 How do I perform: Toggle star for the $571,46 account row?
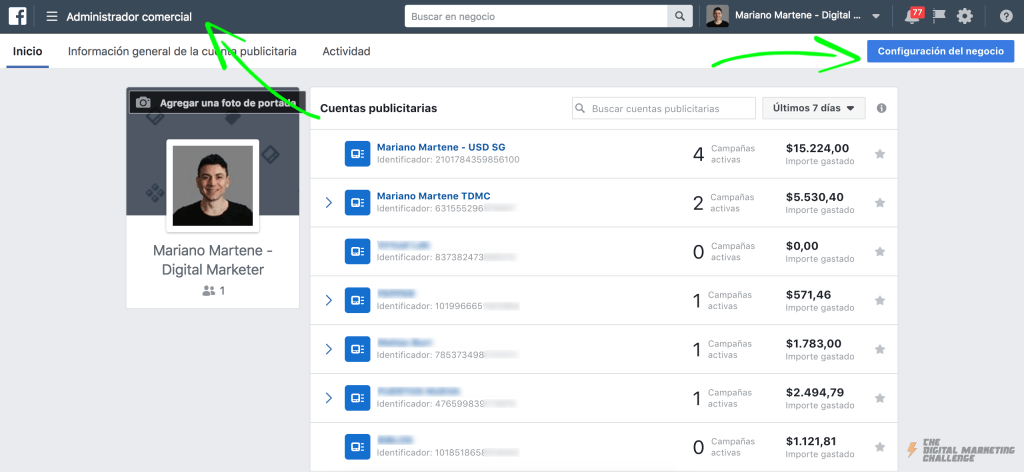click(880, 300)
